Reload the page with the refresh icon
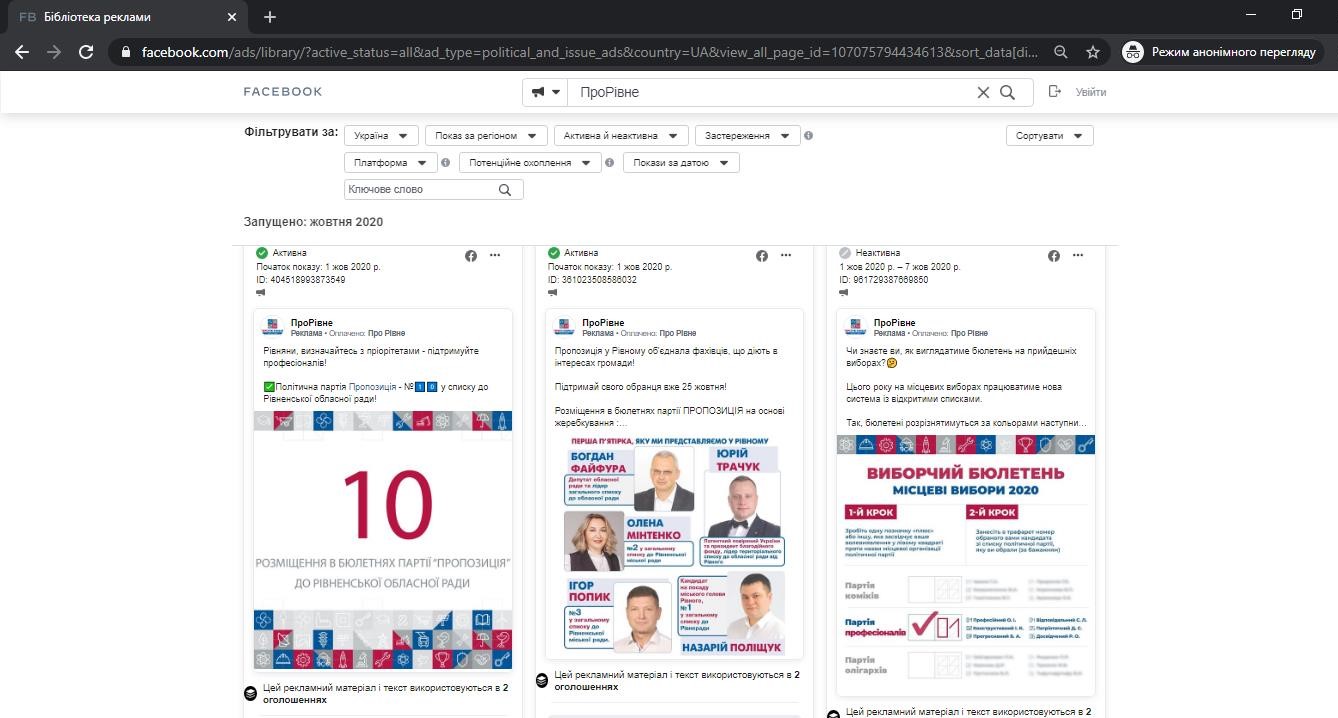Image resolution: width=1338 pixels, height=718 pixels. point(86,52)
